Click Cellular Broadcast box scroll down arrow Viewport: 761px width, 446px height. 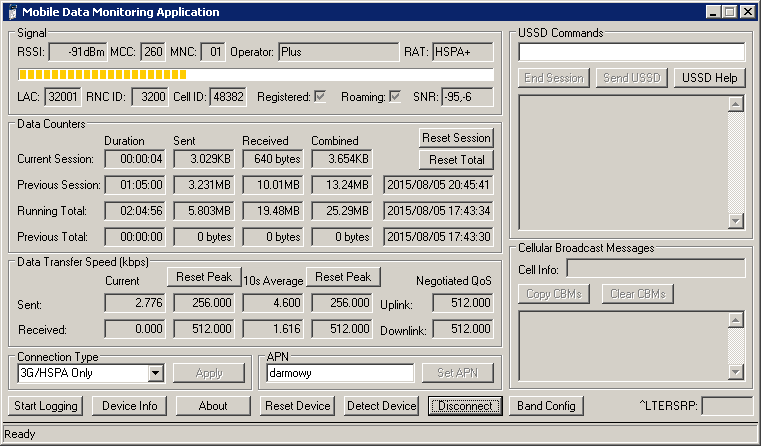point(736,372)
